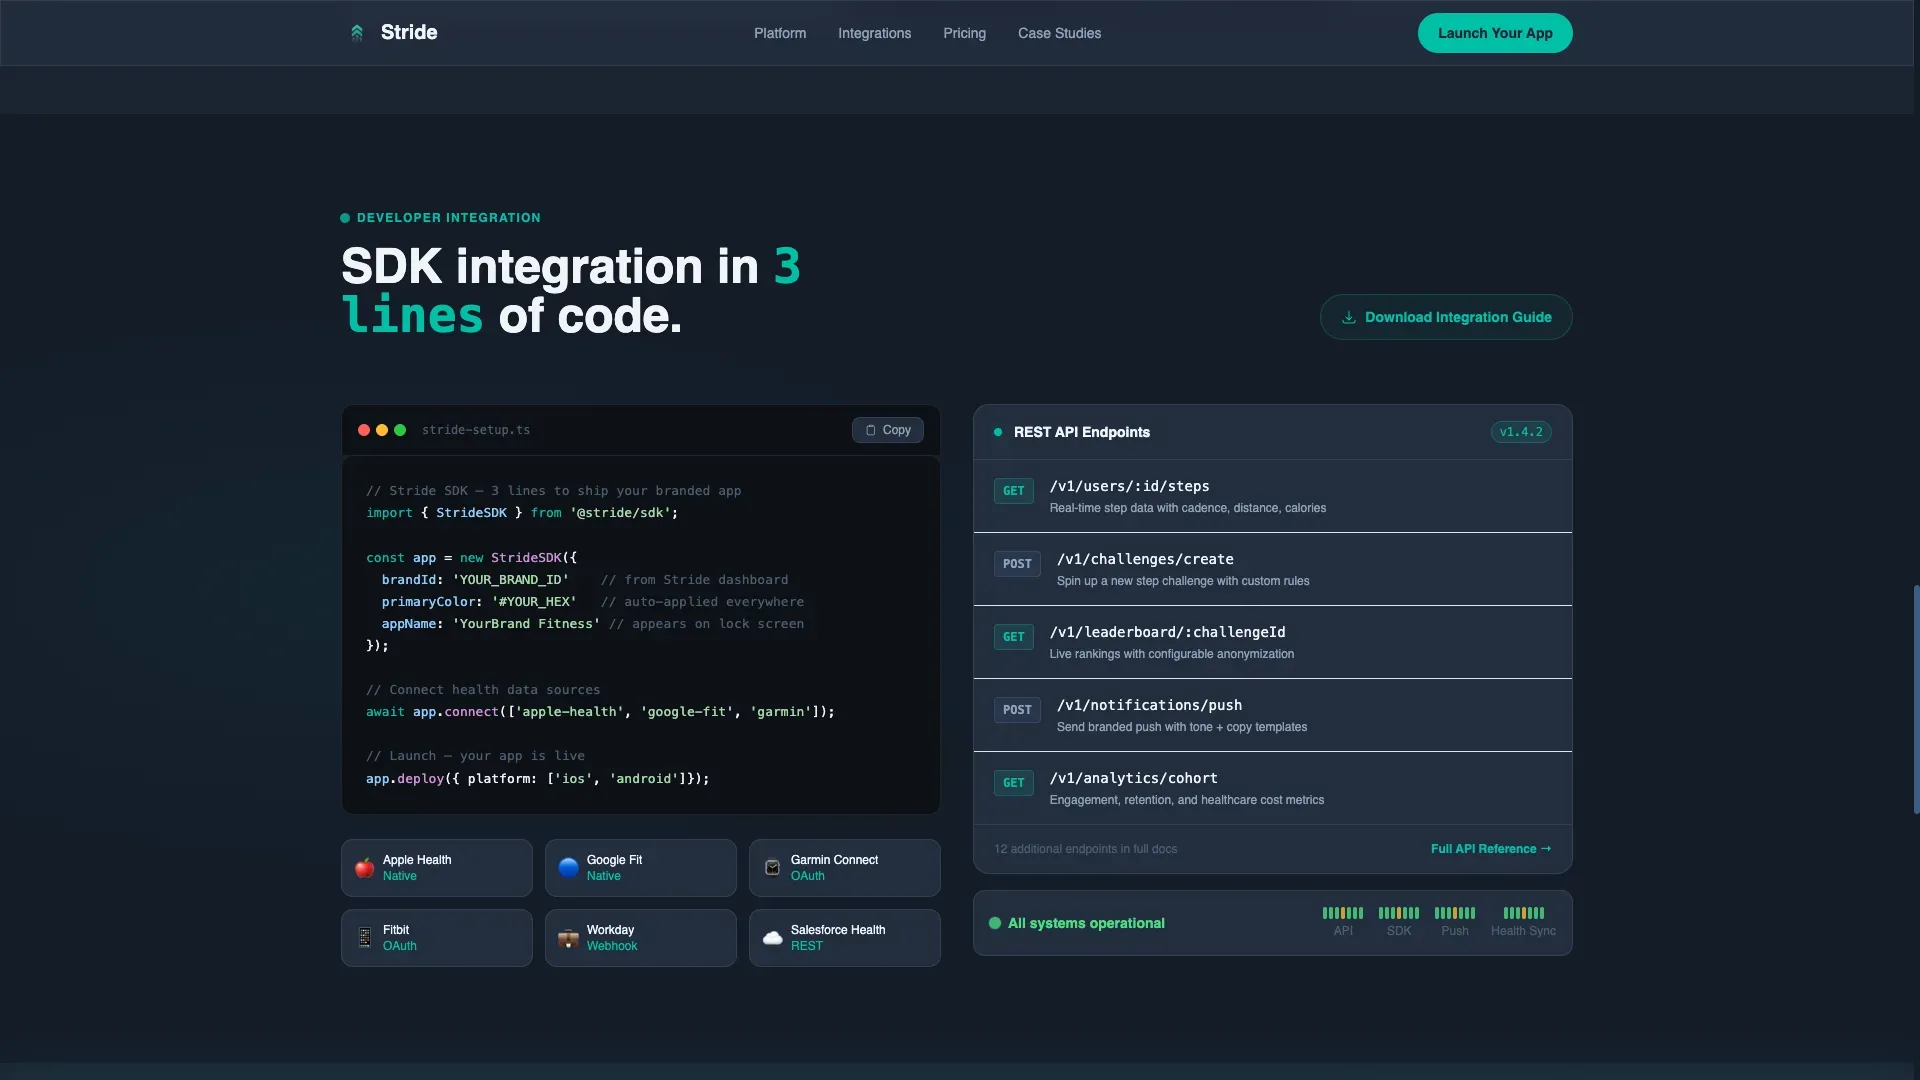
Task: Click the Push uptime bars indicator
Action: click(x=1455, y=913)
